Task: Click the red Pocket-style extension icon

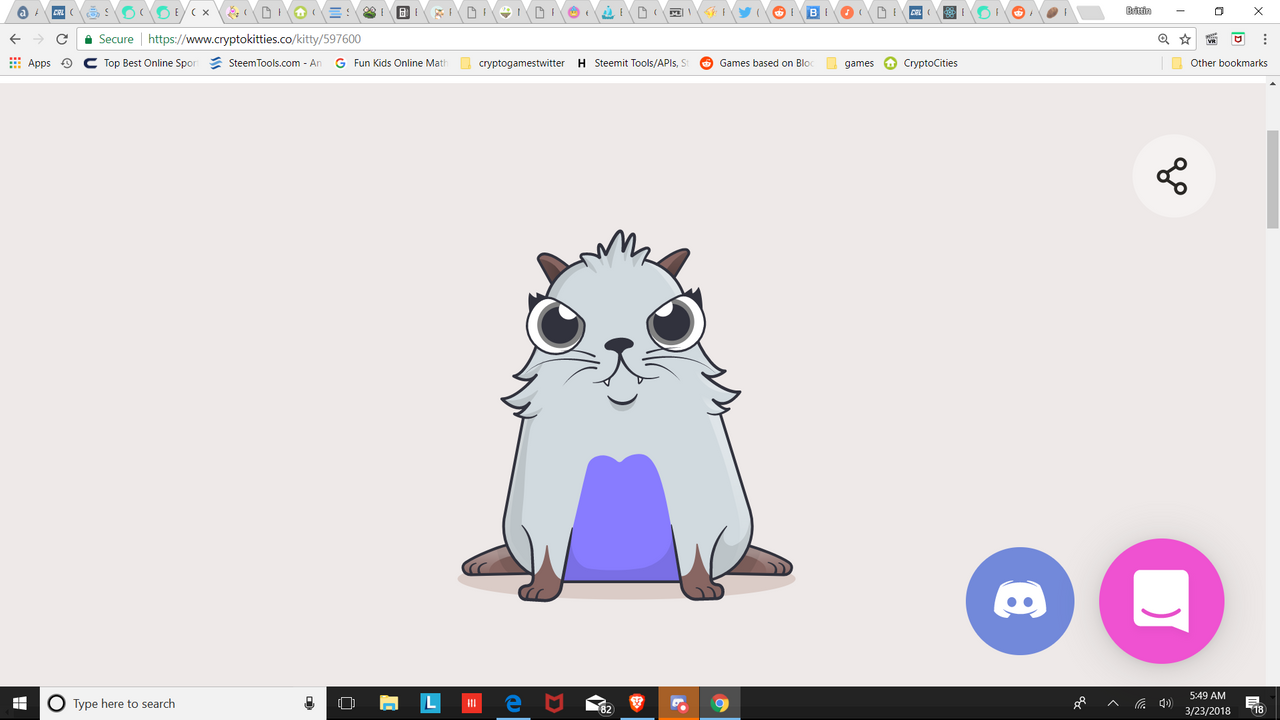Action: (x=1238, y=39)
